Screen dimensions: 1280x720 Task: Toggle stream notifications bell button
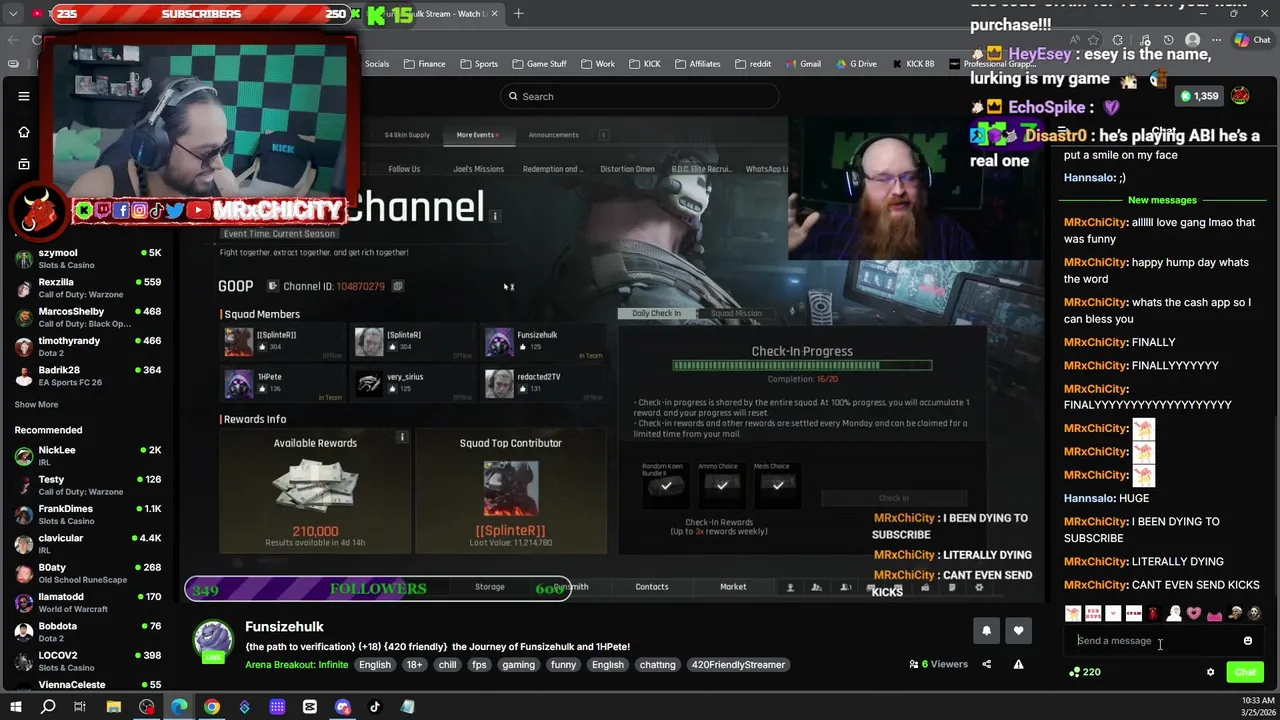tap(986, 630)
